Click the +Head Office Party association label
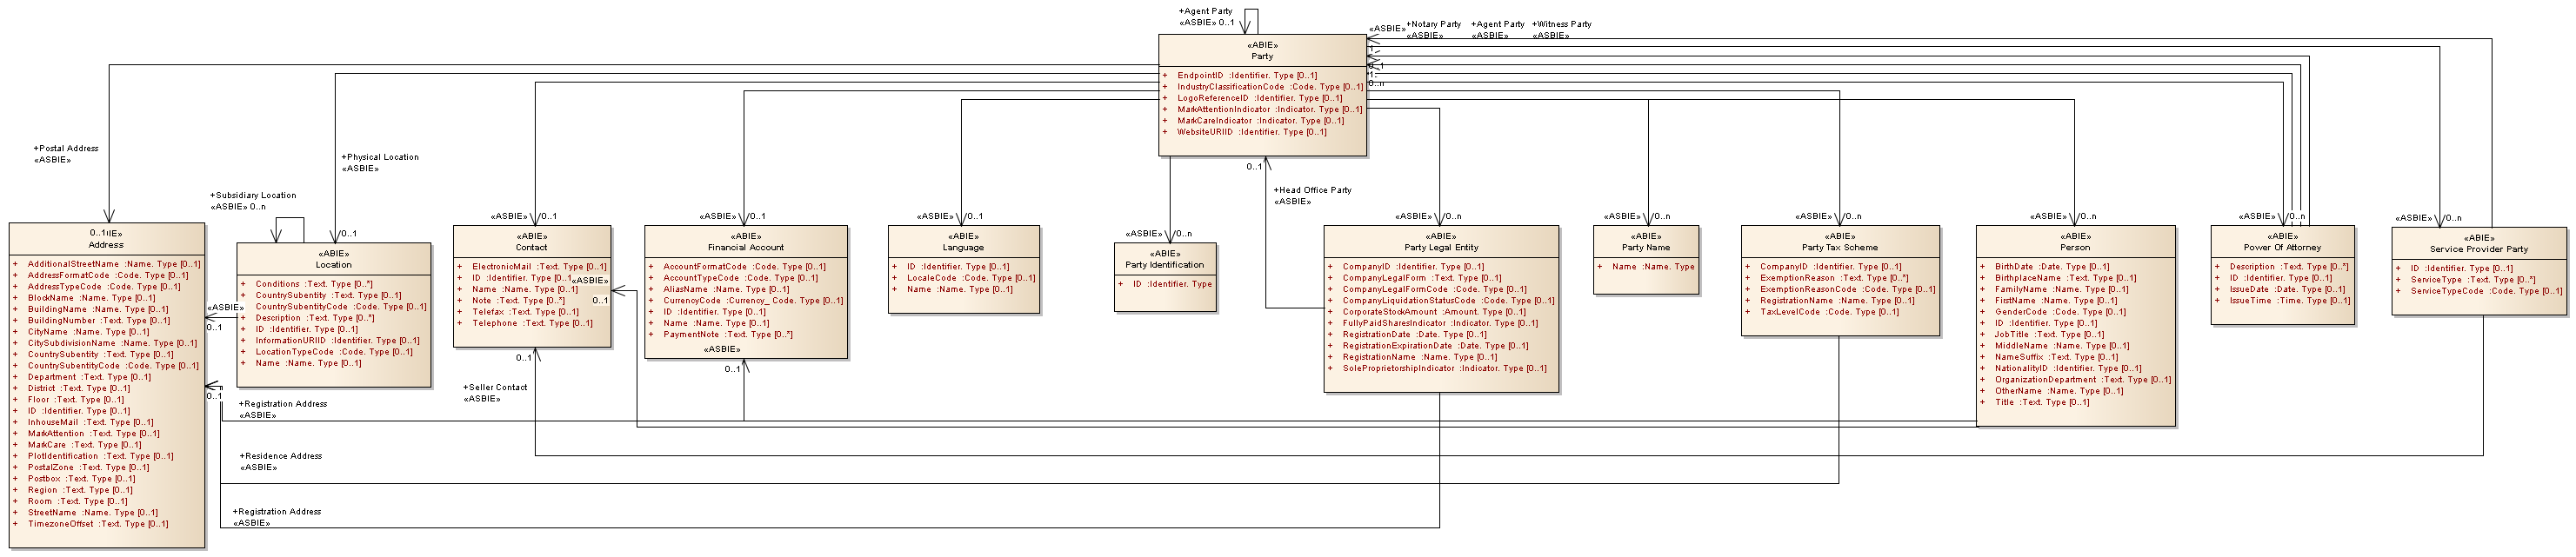 click(1312, 190)
